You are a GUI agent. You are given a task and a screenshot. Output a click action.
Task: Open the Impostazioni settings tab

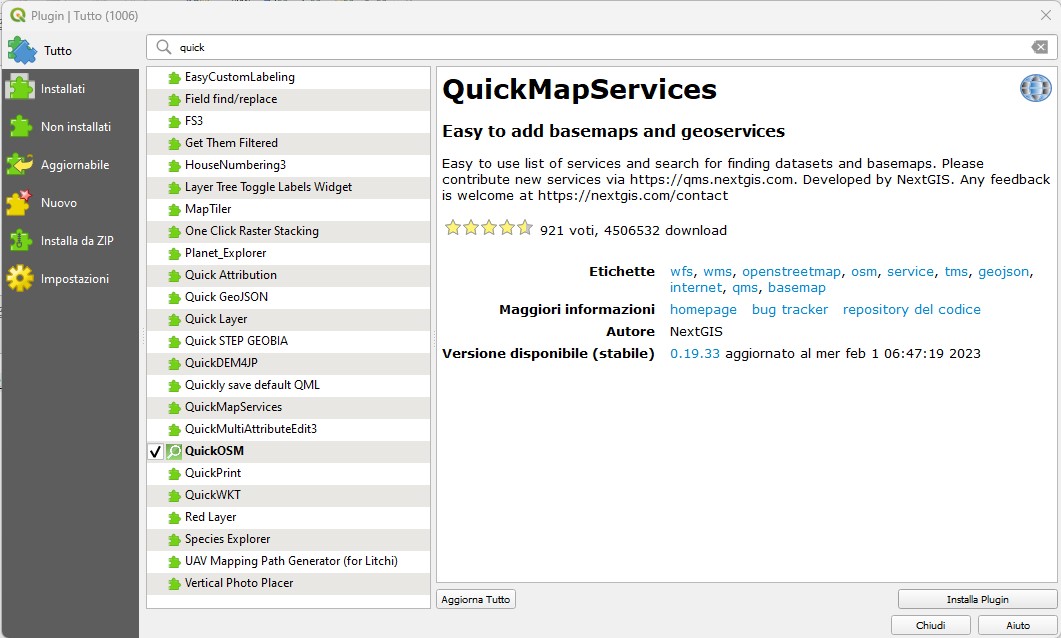[74, 279]
